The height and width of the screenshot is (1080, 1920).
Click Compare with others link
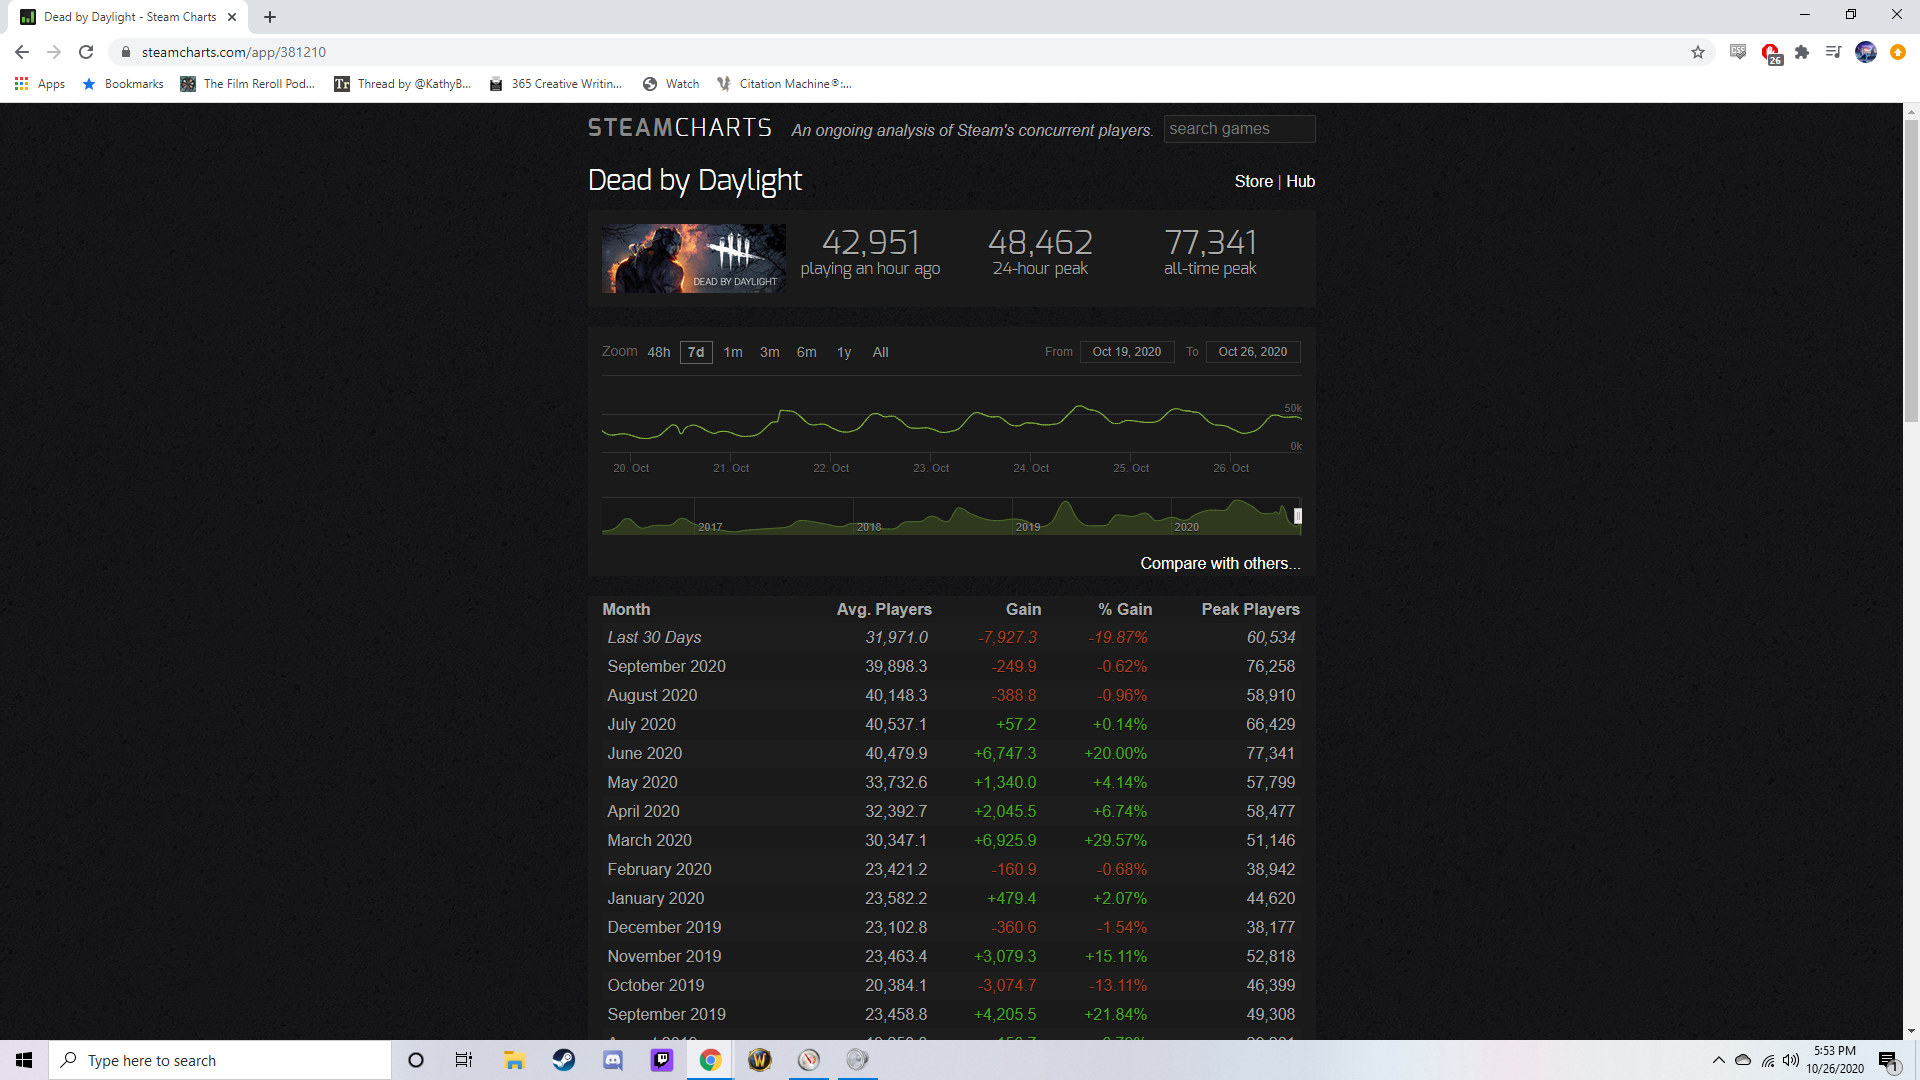1220,563
